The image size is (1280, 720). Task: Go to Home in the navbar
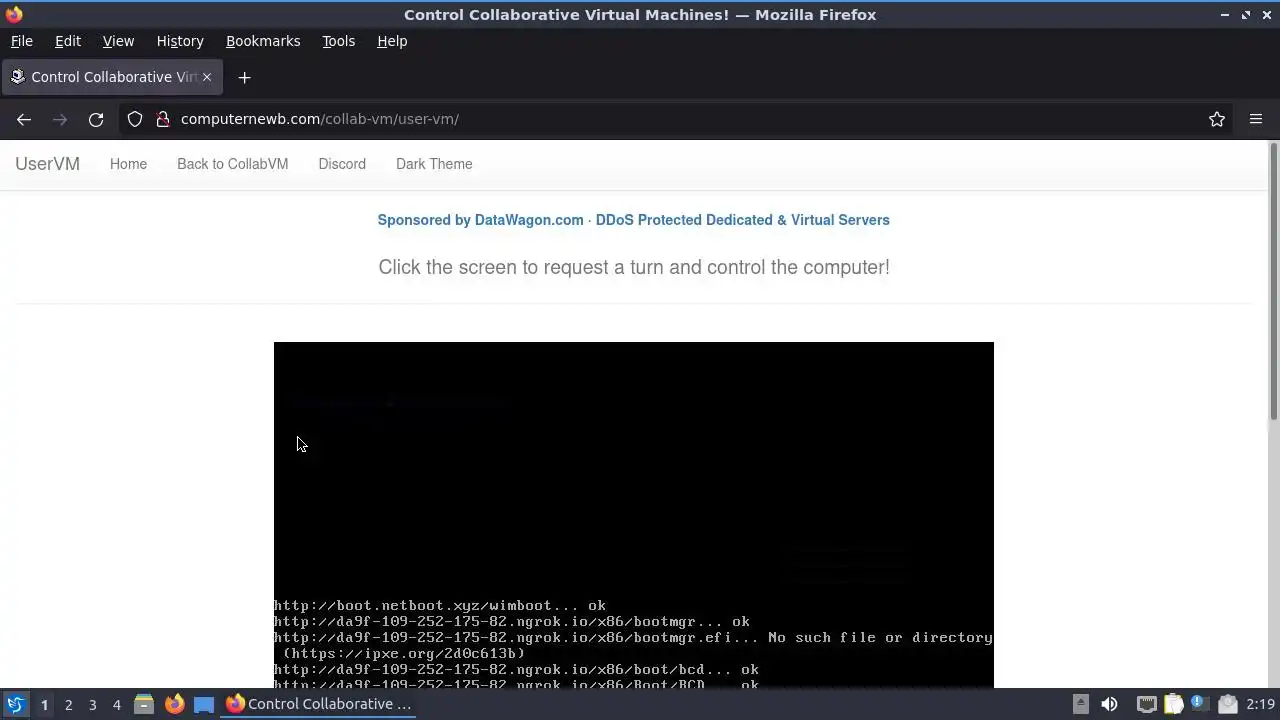128,164
